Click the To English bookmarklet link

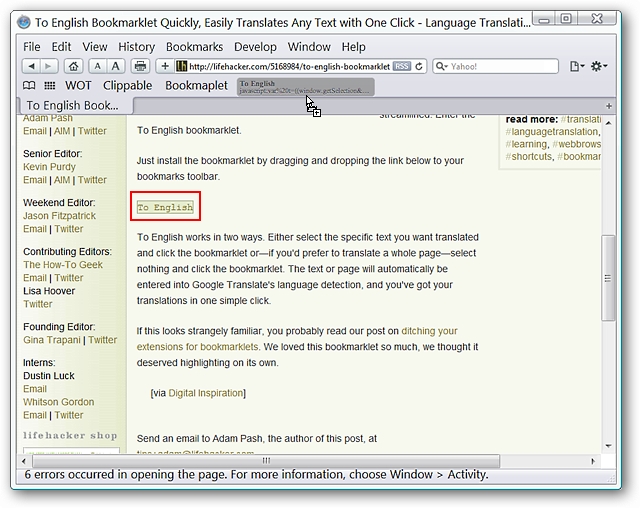[x=165, y=207]
